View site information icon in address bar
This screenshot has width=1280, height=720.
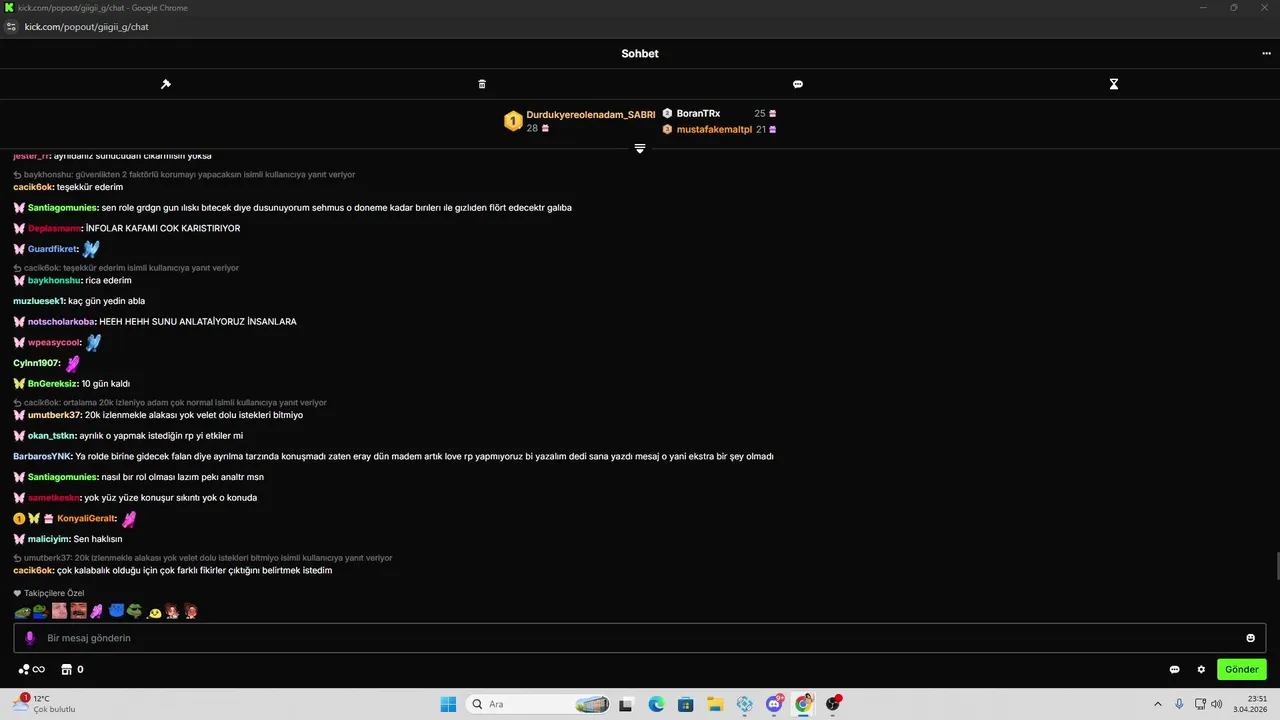12,27
